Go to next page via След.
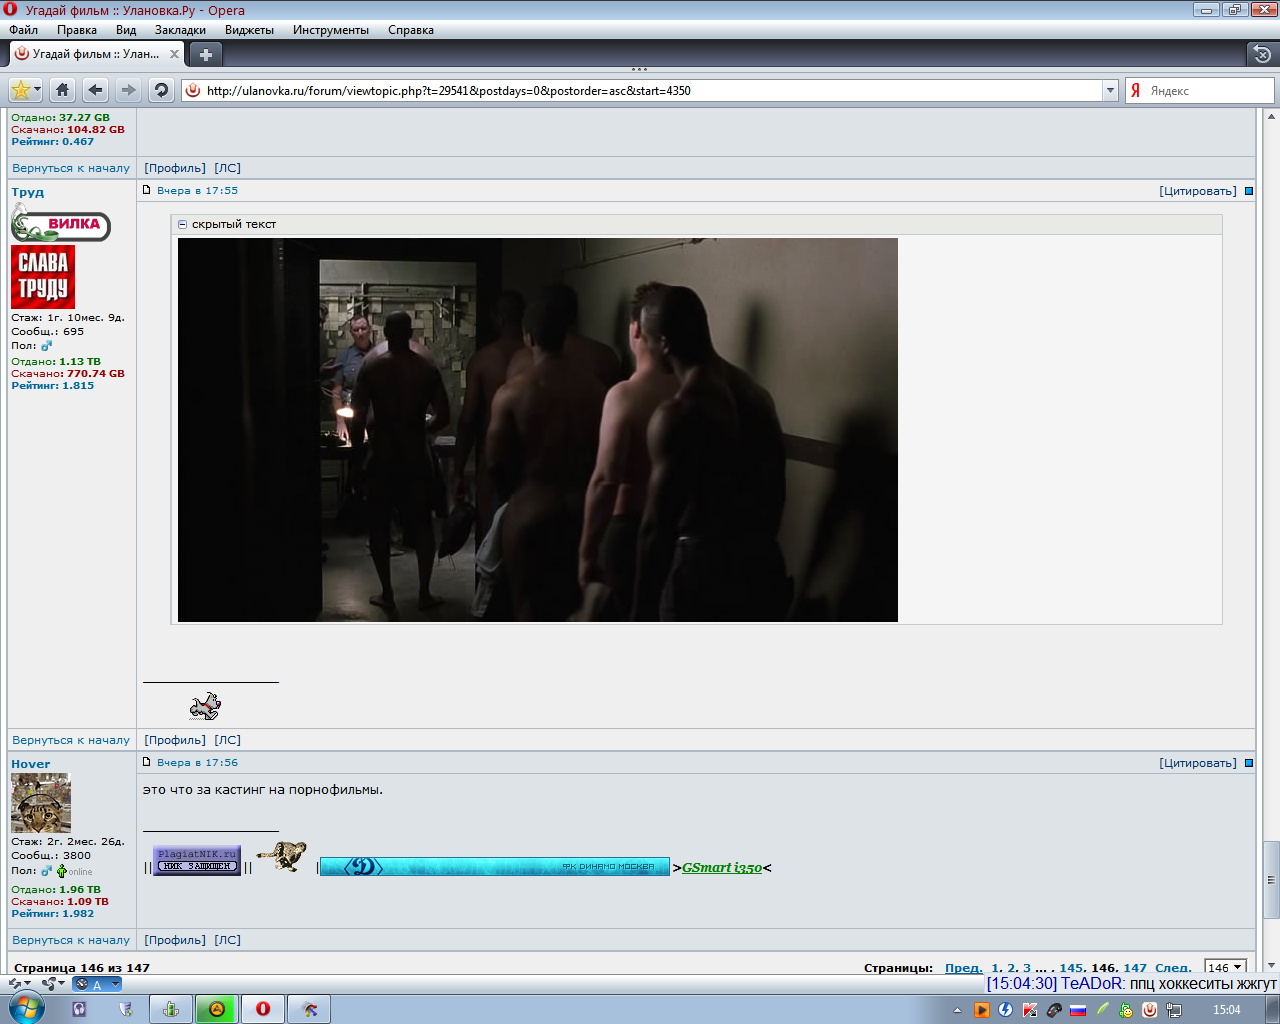Image resolution: width=1280 pixels, height=1024 pixels. [x=1173, y=968]
